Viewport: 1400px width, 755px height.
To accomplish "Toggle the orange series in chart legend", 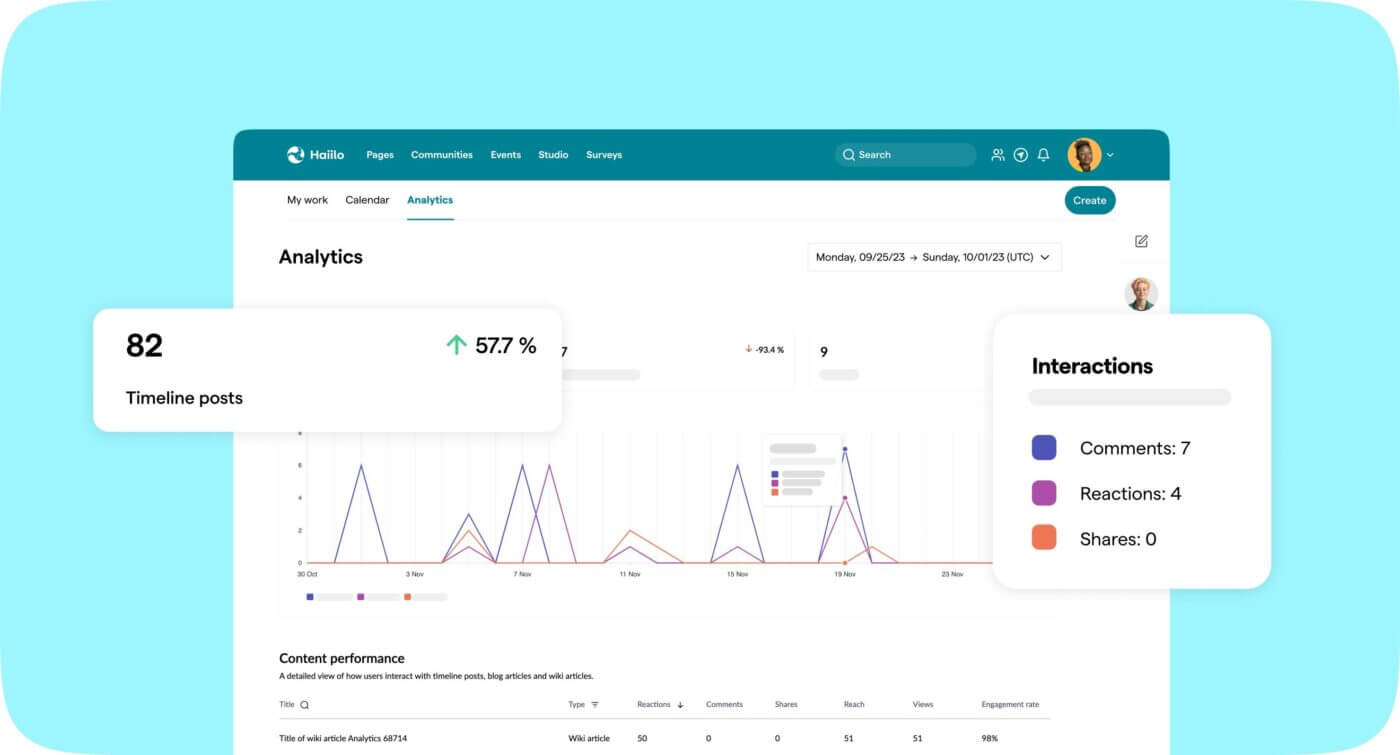I will pyautogui.click(x=407, y=597).
